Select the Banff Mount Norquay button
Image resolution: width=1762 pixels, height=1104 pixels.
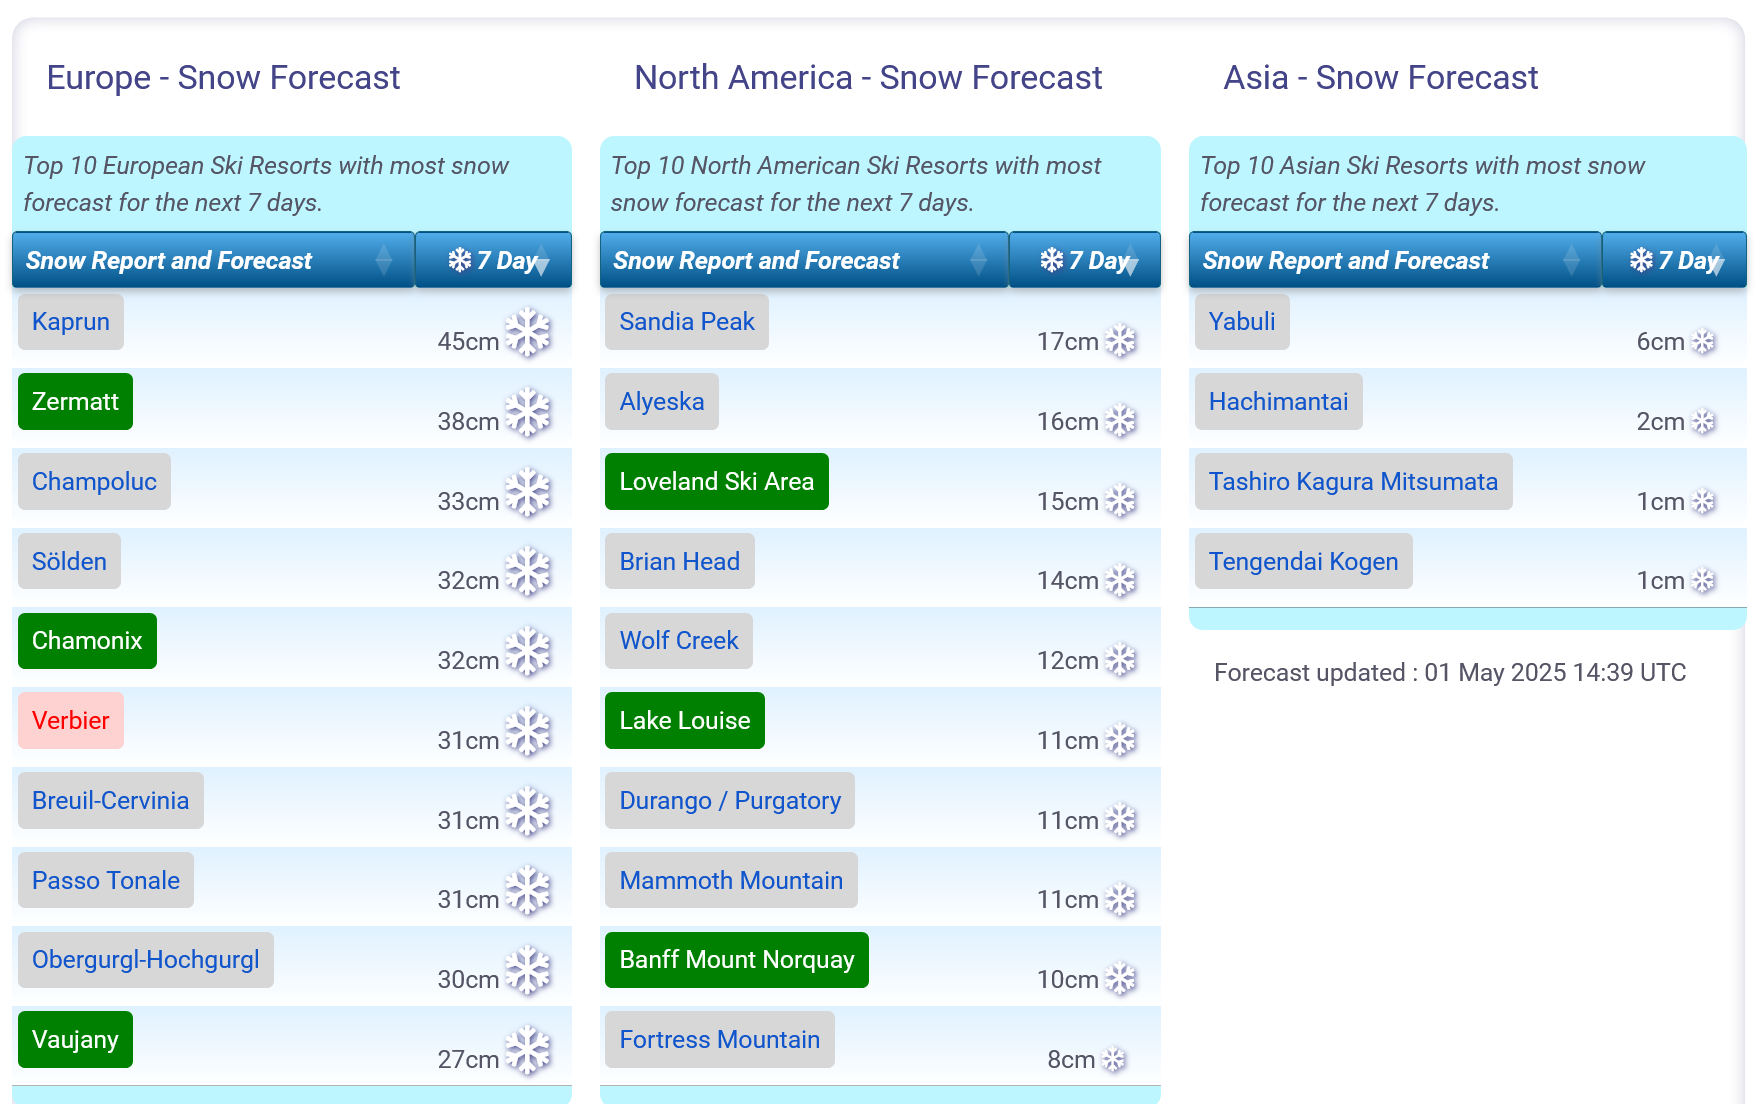736,960
